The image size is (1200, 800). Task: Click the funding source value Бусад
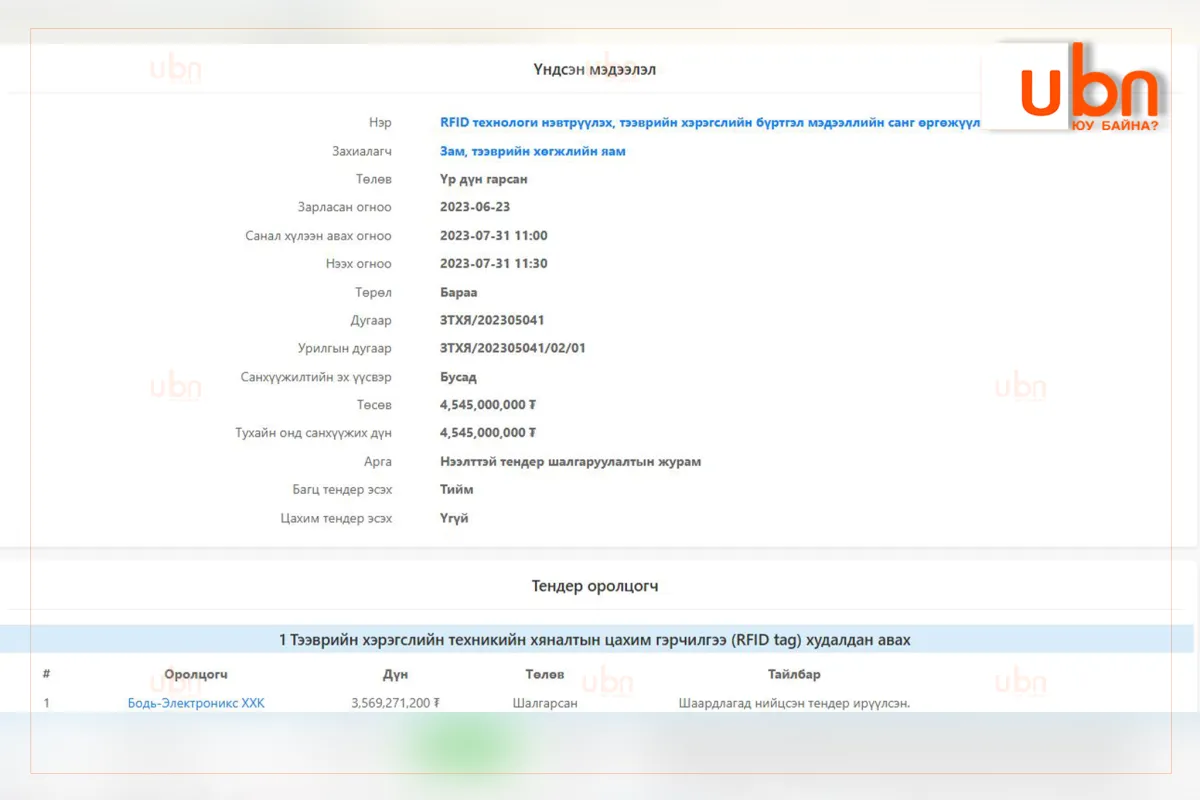(x=458, y=377)
